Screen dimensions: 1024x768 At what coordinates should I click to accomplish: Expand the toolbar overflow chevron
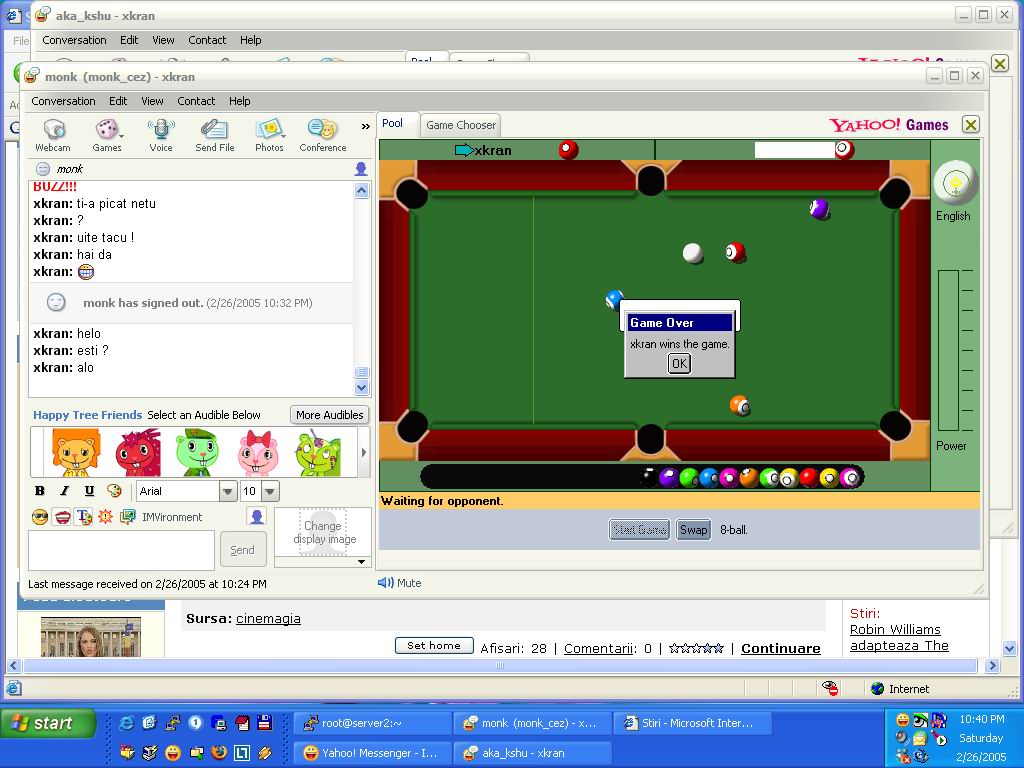pyautogui.click(x=366, y=127)
